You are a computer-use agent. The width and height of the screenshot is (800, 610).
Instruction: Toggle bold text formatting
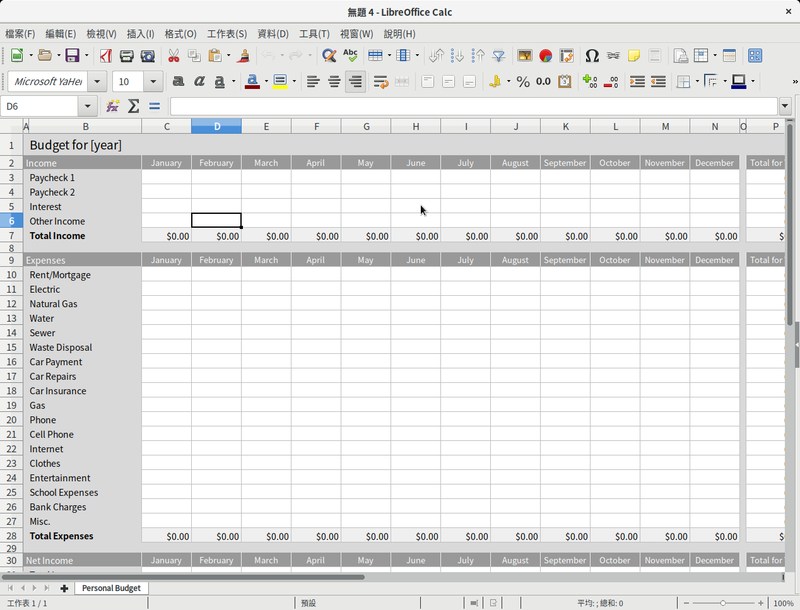178,82
